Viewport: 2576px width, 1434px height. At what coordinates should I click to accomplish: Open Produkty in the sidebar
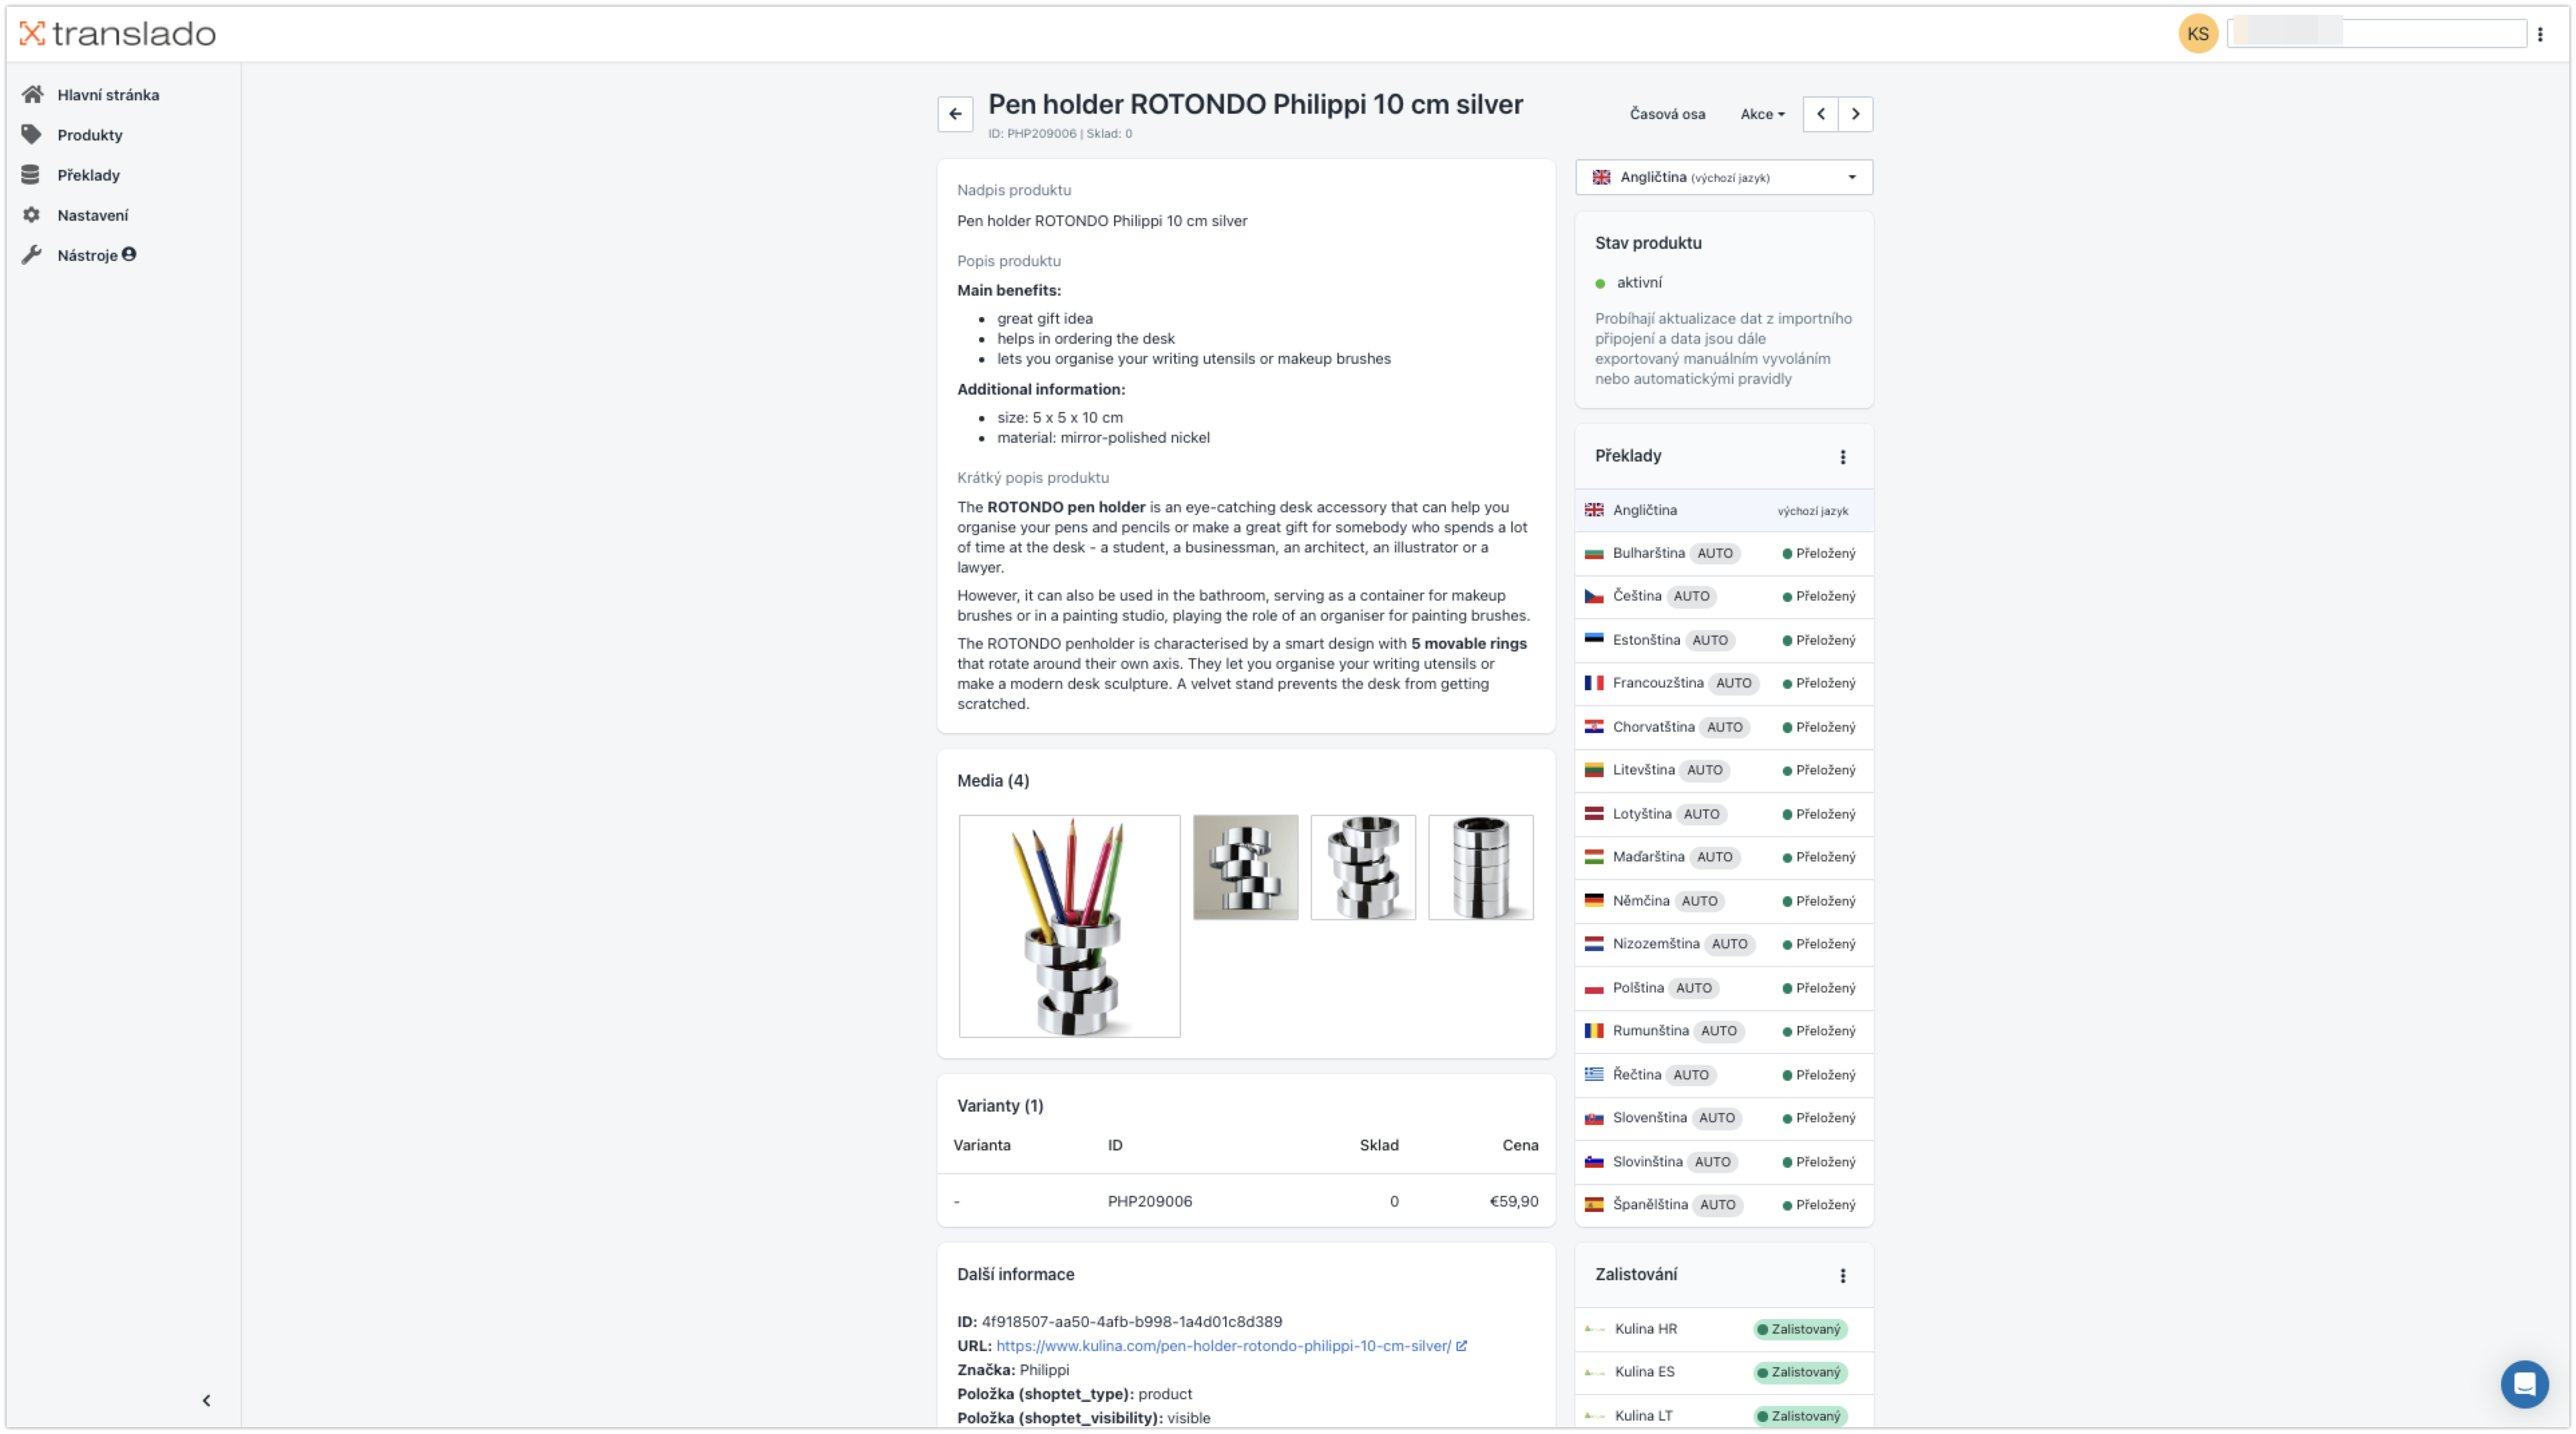90,135
